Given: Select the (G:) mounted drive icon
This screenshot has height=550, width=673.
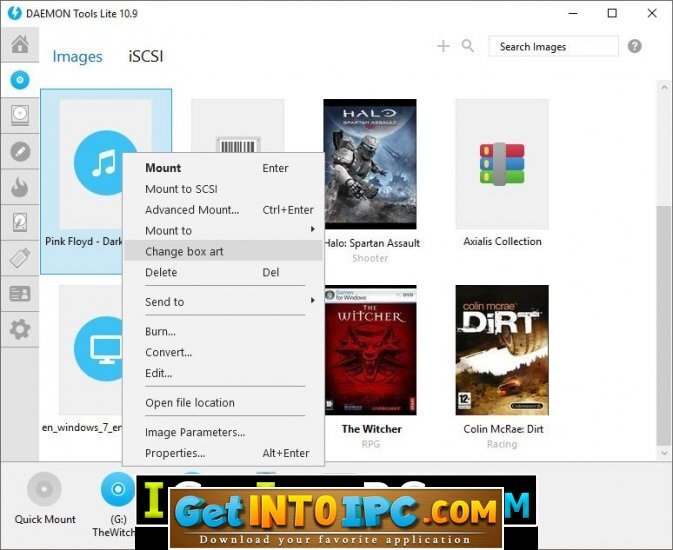Looking at the screenshot, I should [118, 489].
